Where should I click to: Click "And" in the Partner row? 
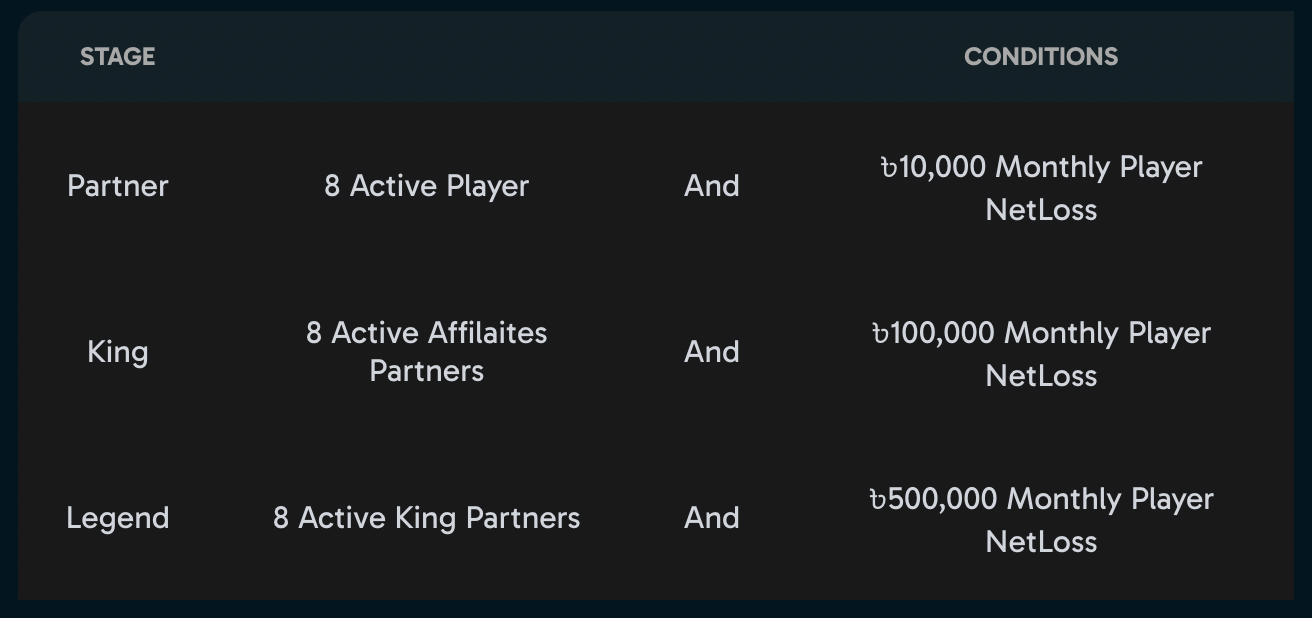coord(711,186)
